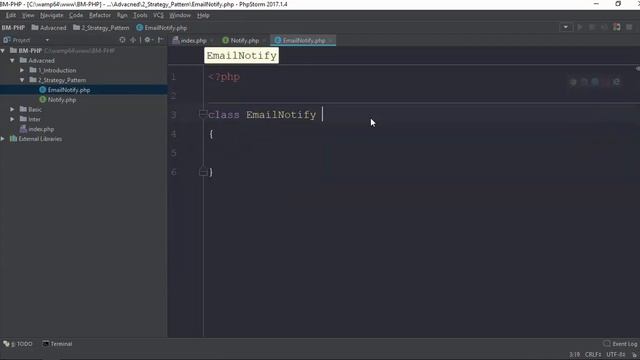Click second browser preview icon in editor
The width and height of the screenshot is (640, 360).
(x=584, y=82)
